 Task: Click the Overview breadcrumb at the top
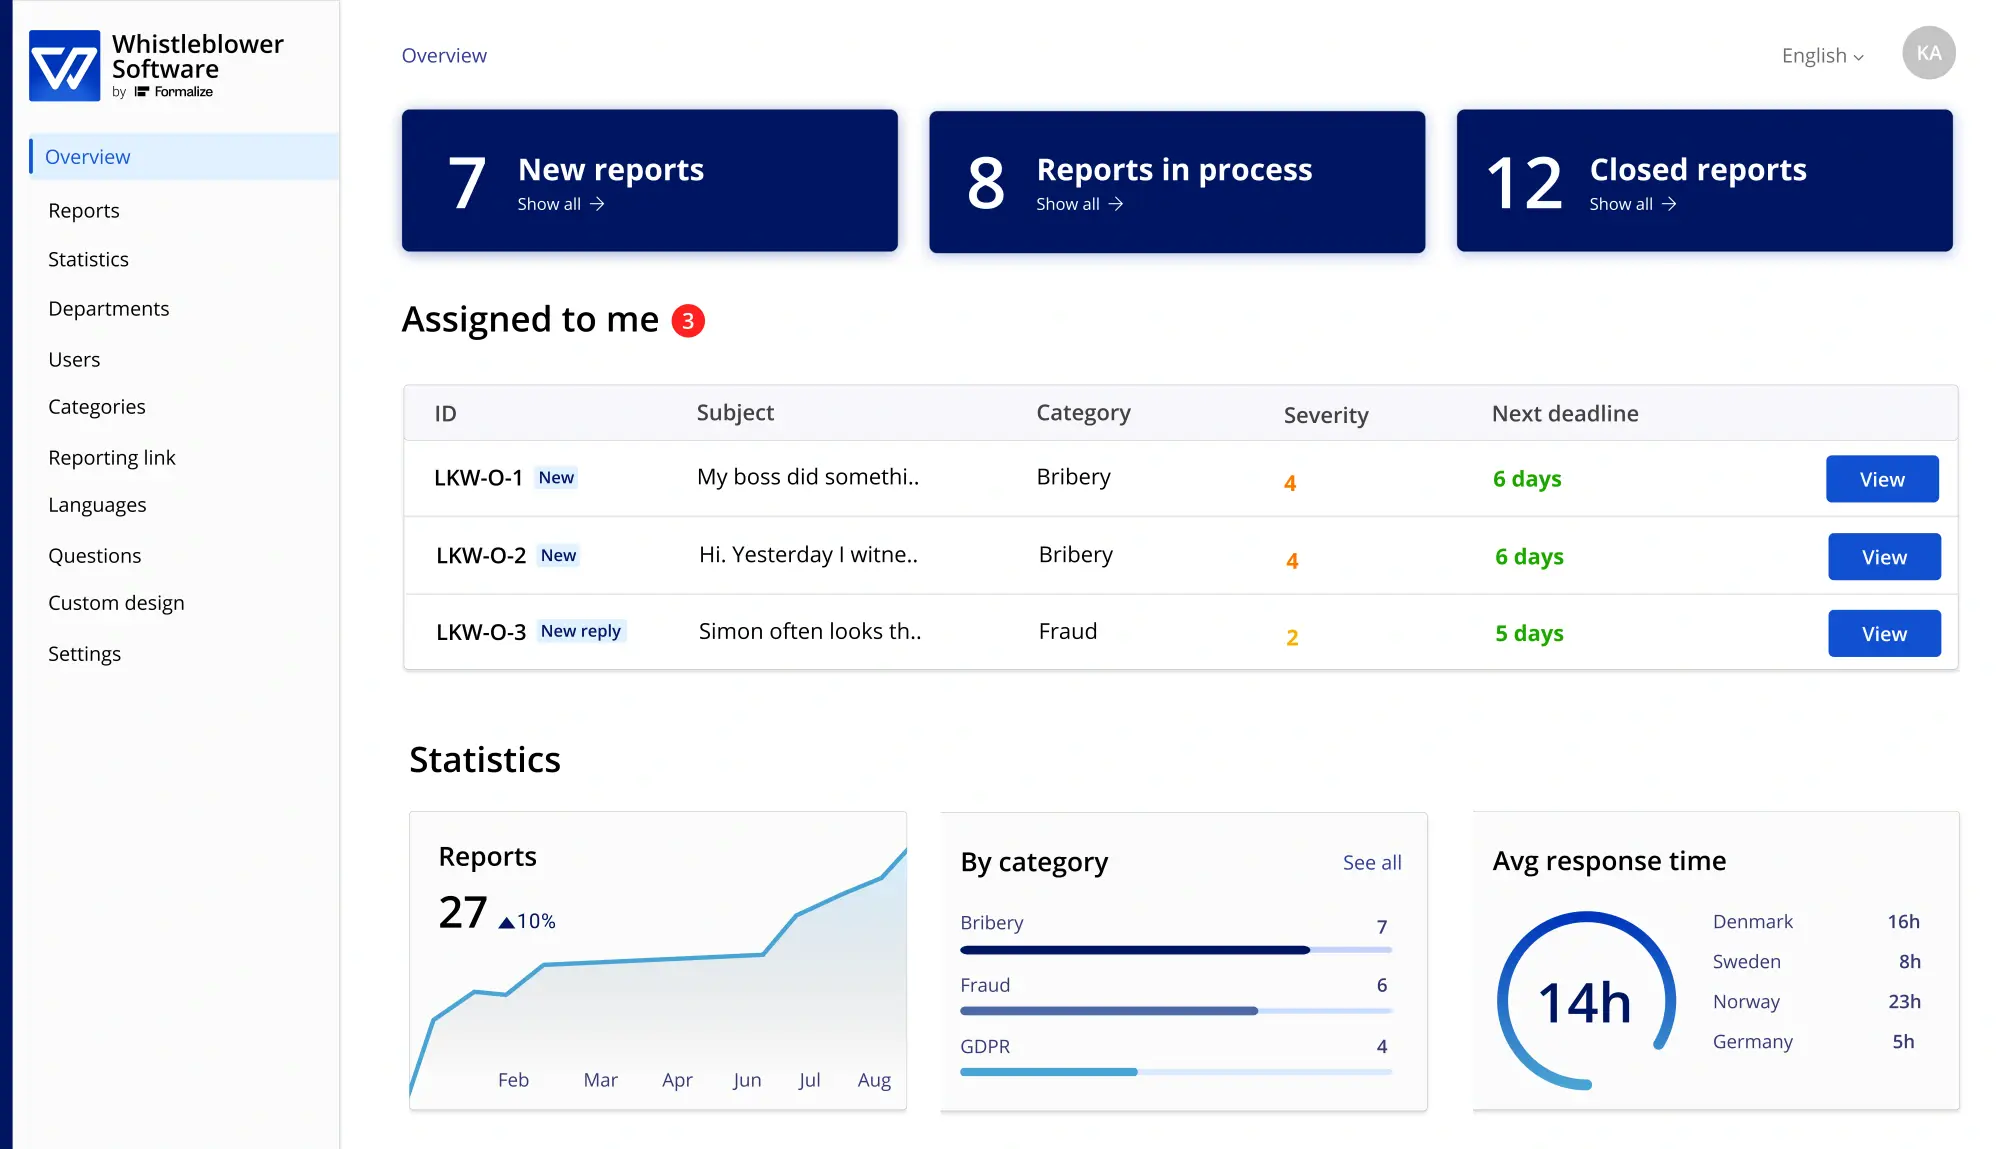[444, 56]
